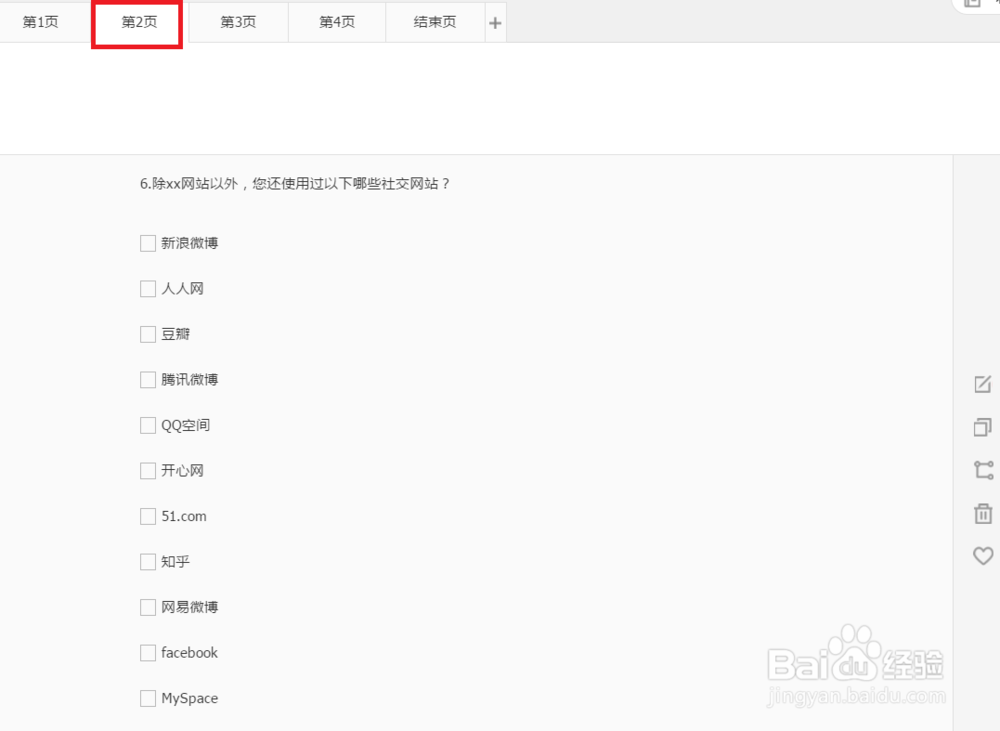Click the trash icon to delete

(981, 513)
